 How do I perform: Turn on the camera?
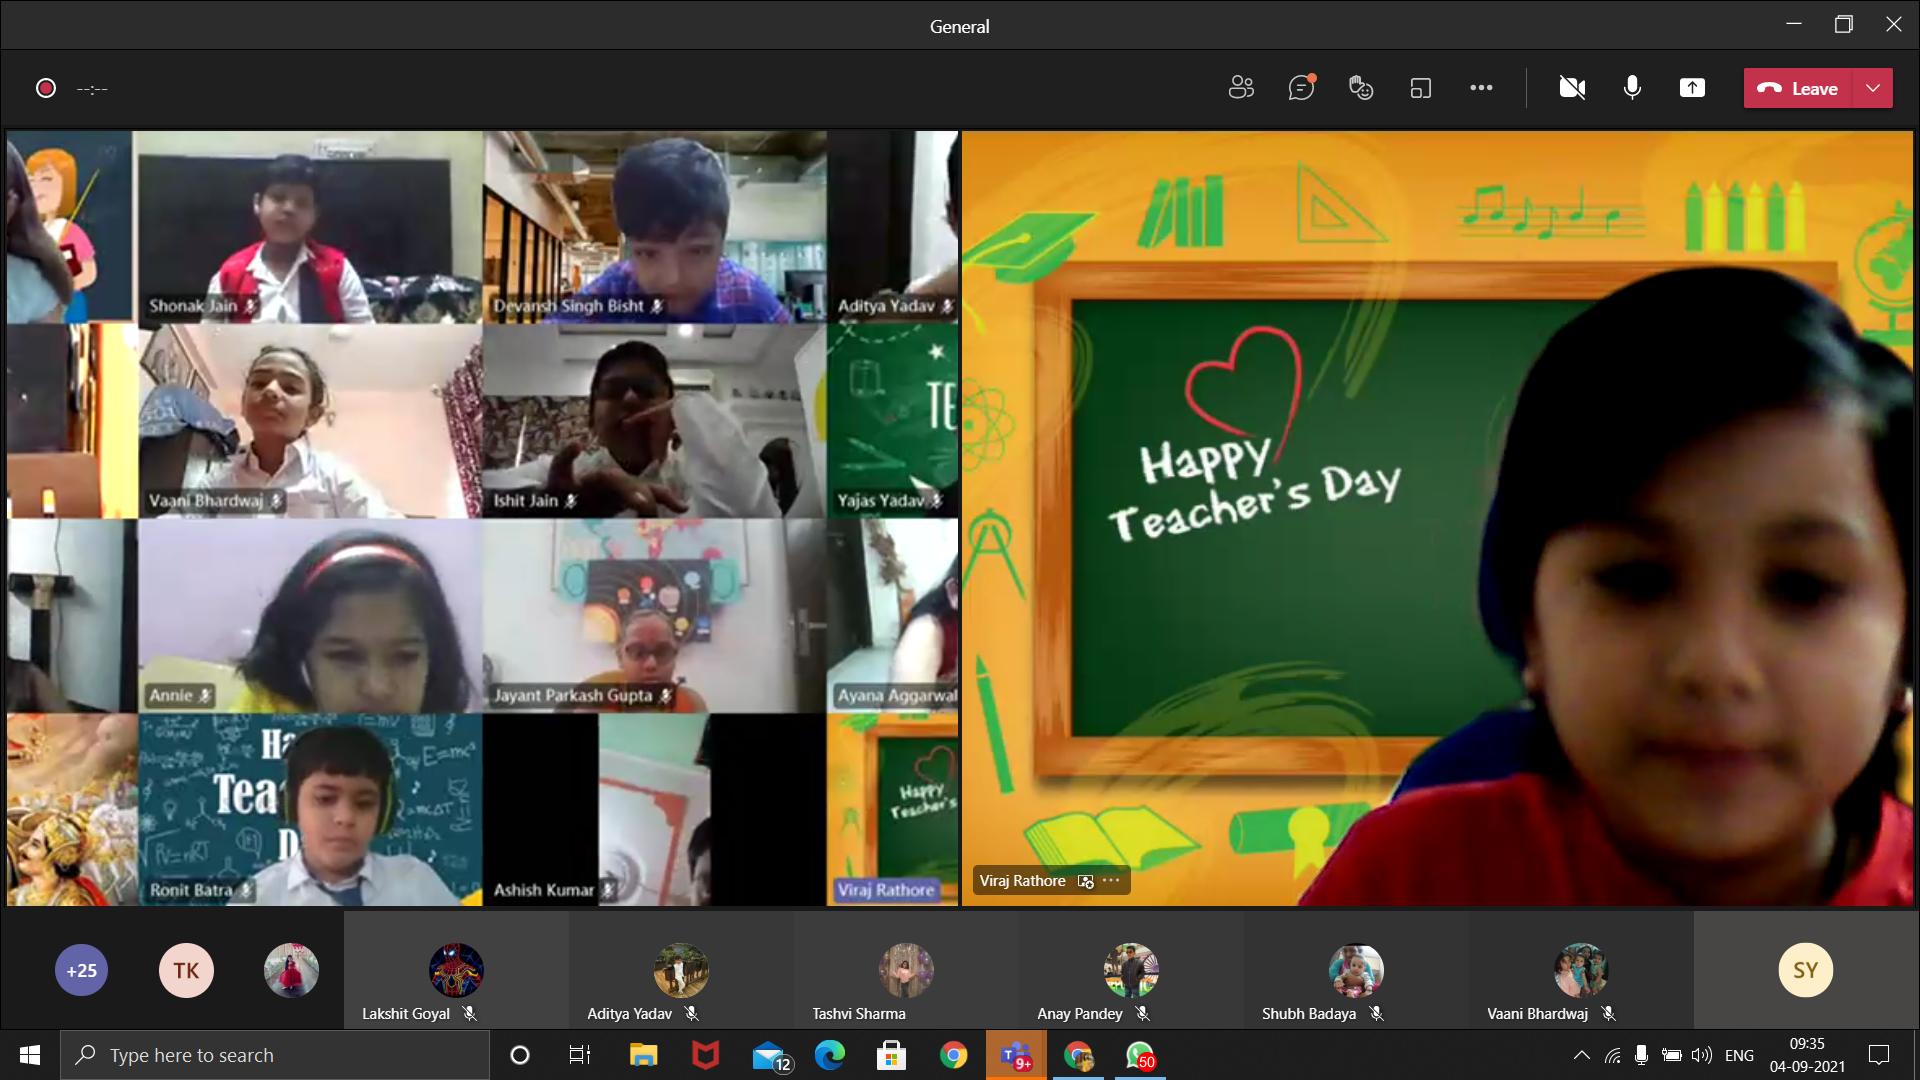[x=1572, y=88]
